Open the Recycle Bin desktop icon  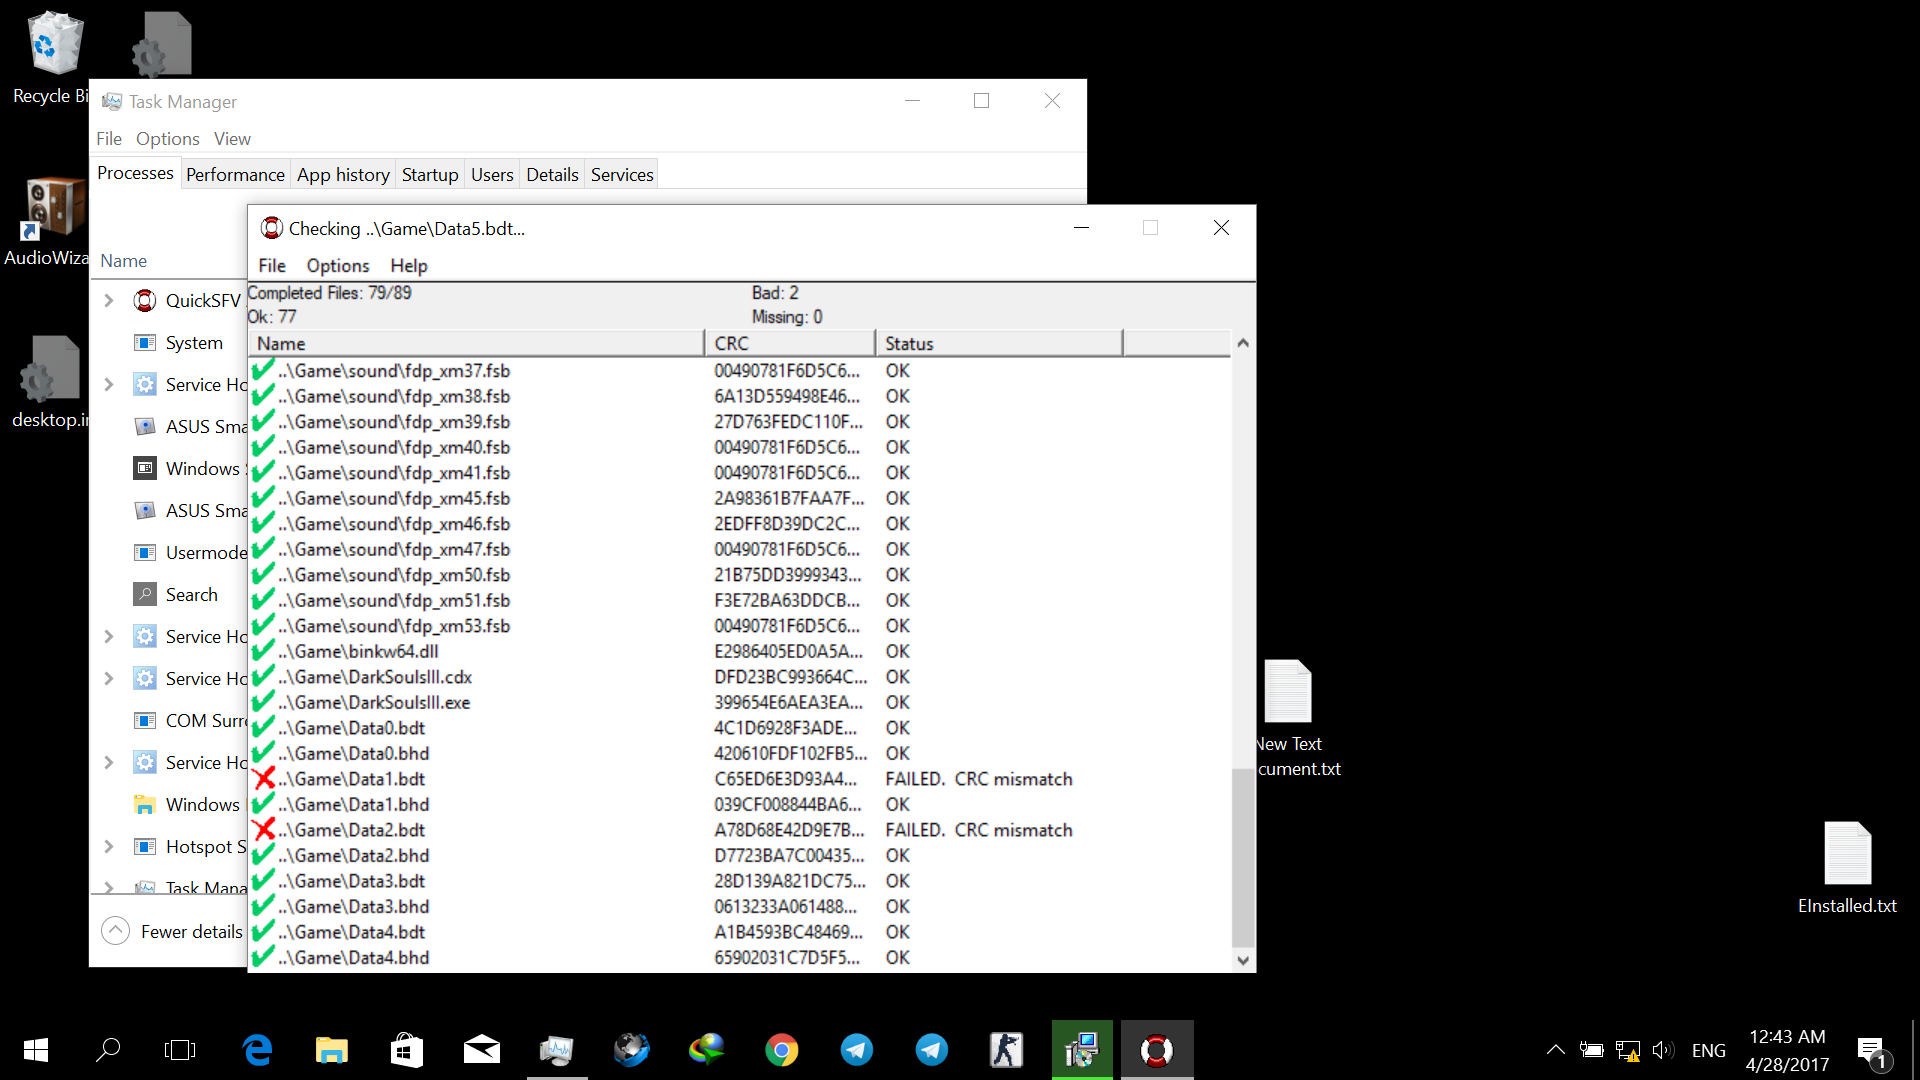coord(55,45)
